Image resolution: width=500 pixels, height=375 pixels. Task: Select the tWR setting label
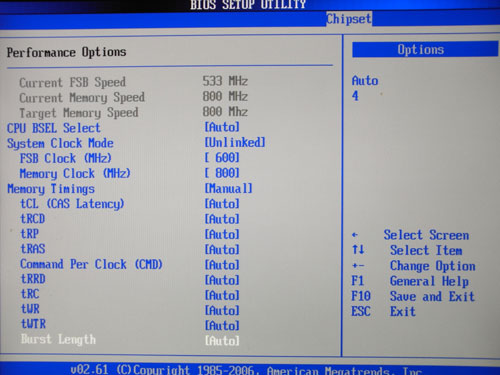pyautogui.click(x=30, y=309)
